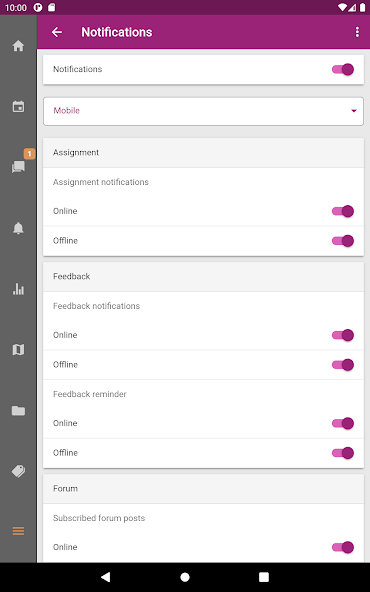Expand the Mobile dropdown selector
The height and width of the screenshot is (592, 370).
[204, 111]
